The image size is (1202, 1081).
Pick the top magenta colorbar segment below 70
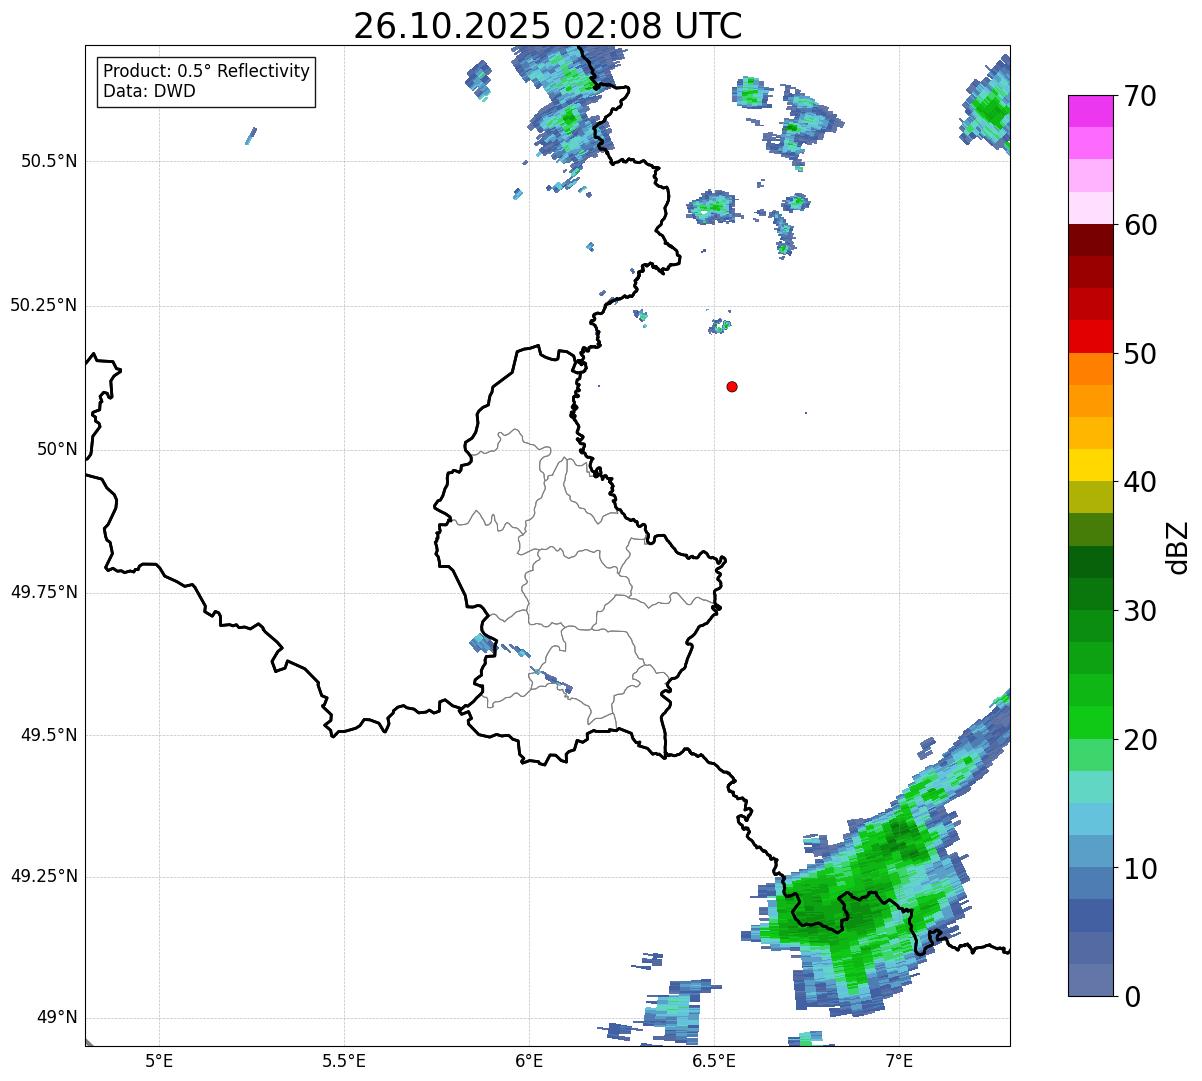click(x=1090, y=111)
